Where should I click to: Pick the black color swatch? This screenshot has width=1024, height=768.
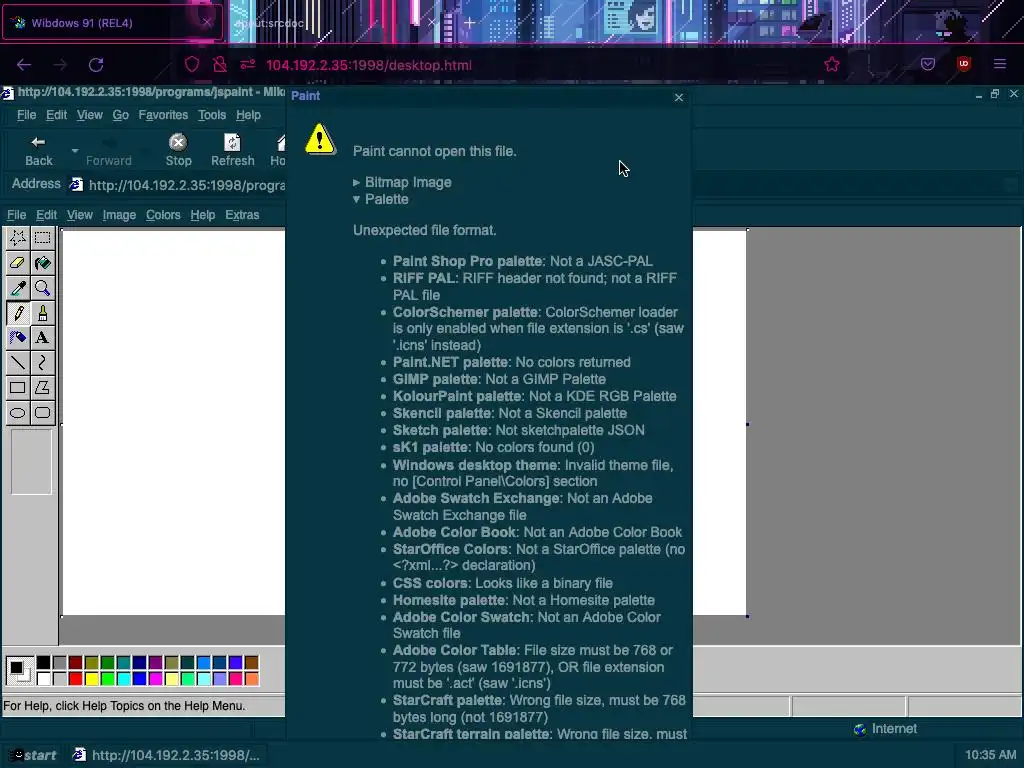[x=43, y=663]
